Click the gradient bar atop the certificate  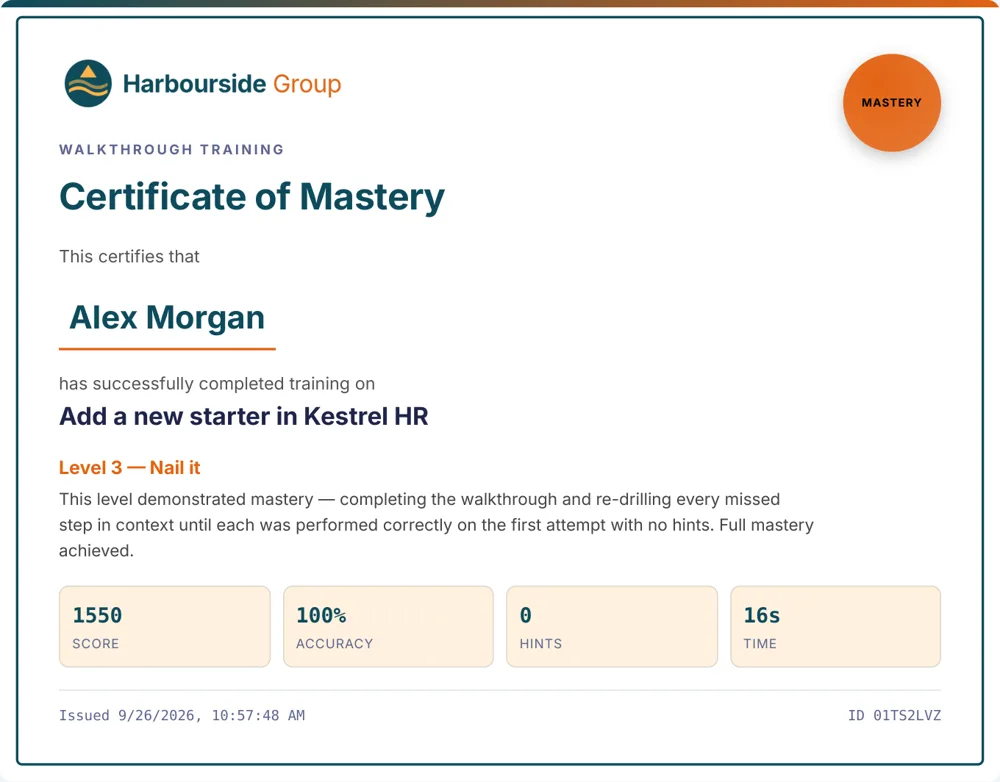pyautogui.click(x=500, y=3)
